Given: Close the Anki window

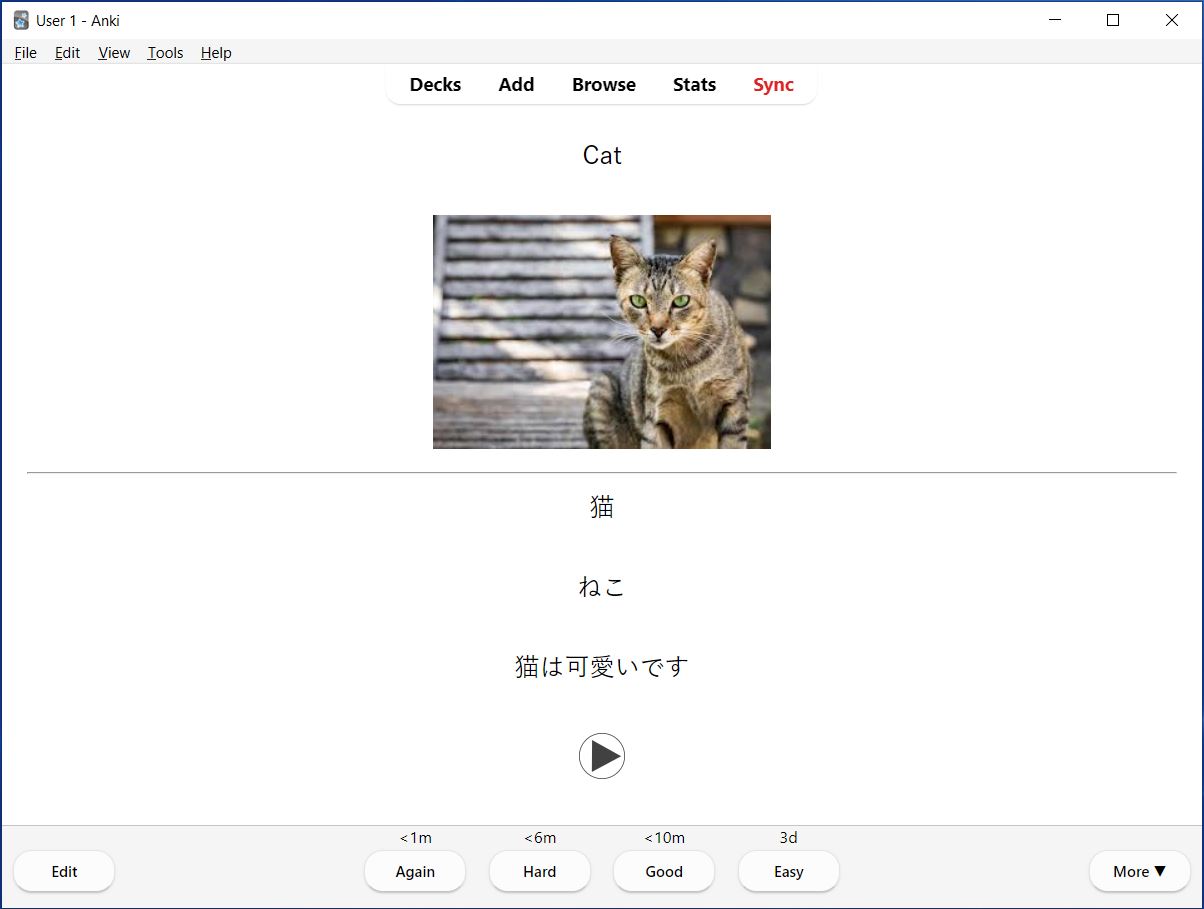Looking at the screenshot, I should click(x=1172, y=20).
